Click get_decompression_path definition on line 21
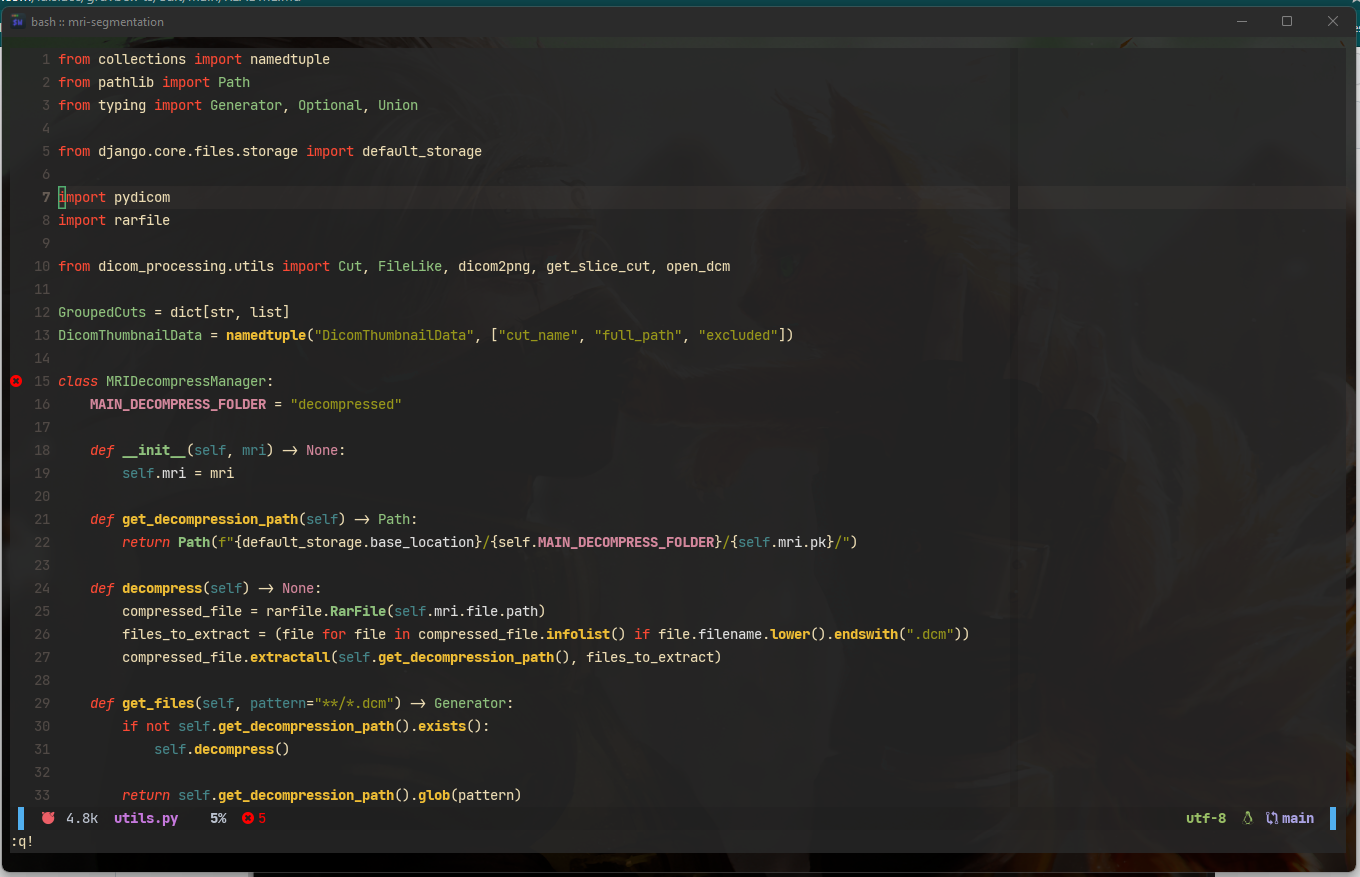The width and height of the screenshot is (1360, 877). [210, 519]
